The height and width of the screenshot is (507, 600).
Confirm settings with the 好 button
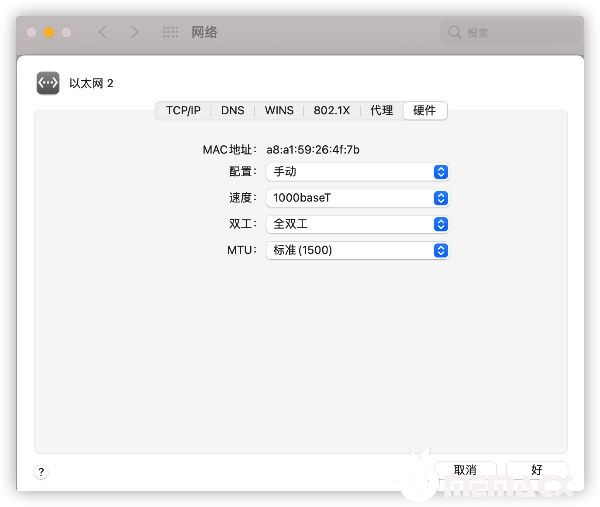click(537, 470)
